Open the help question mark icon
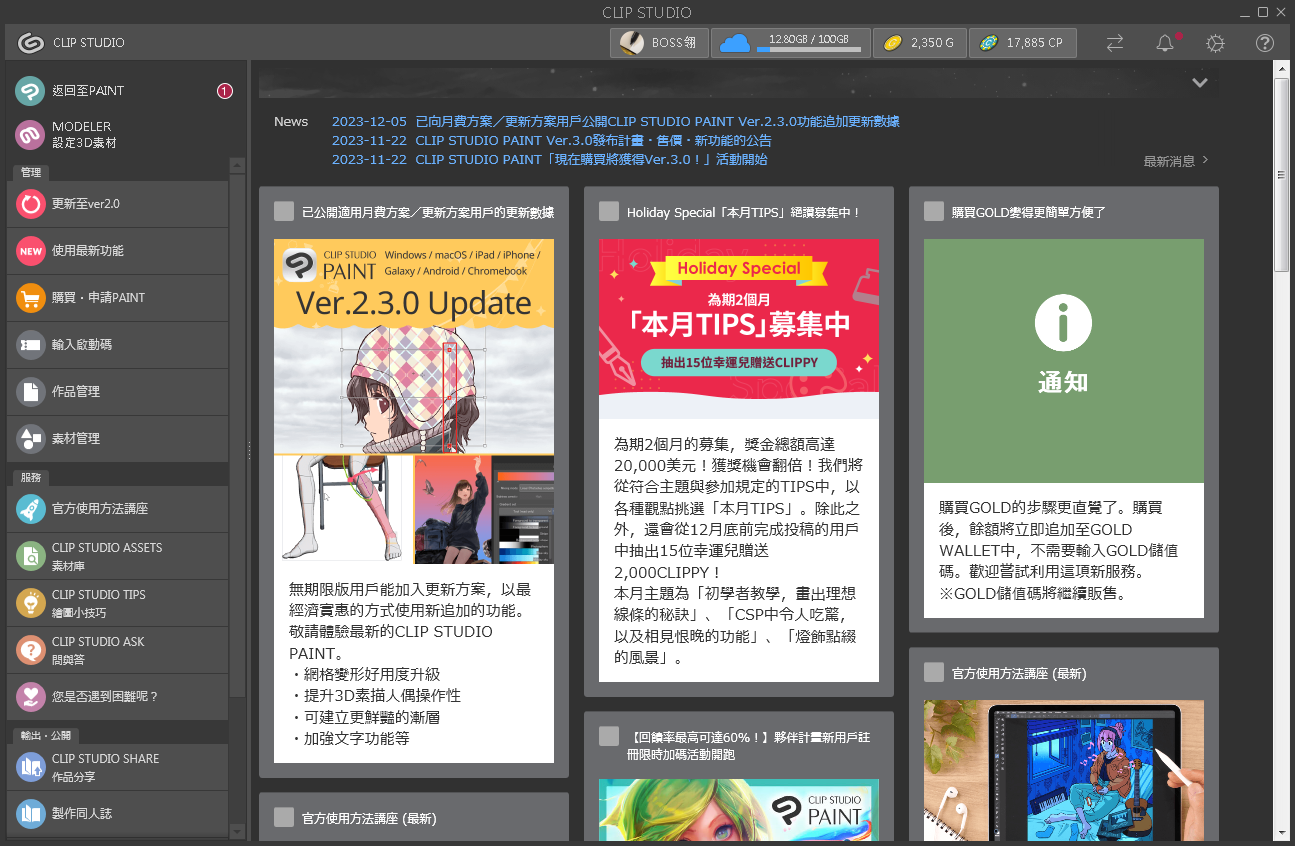Image resolution: width=1295 pixels, height=846 pixels. (x=1265, y=43)
